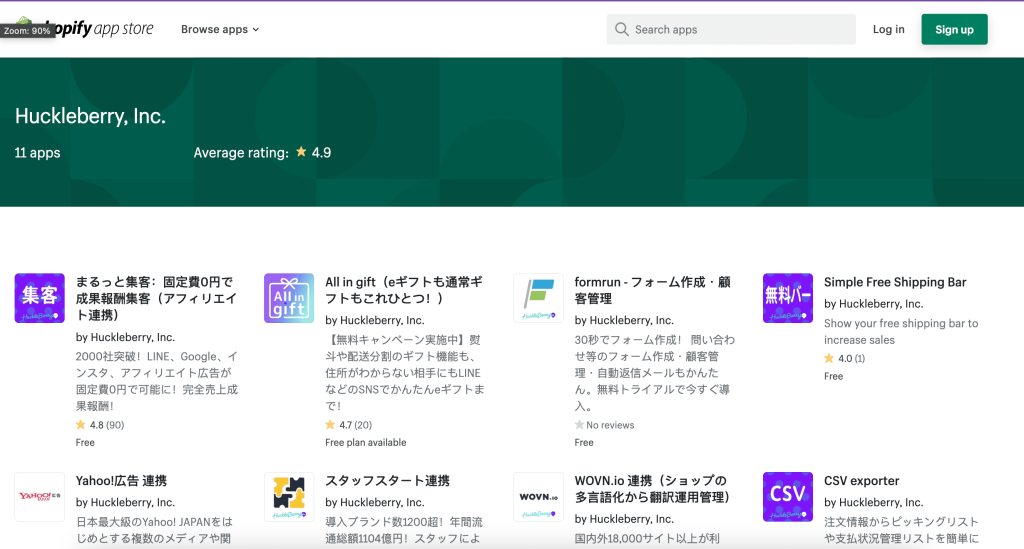This screenshot has width=1024, height=549.
Task: Open the まるっと集客 app title link
Action: pos(156,298)
